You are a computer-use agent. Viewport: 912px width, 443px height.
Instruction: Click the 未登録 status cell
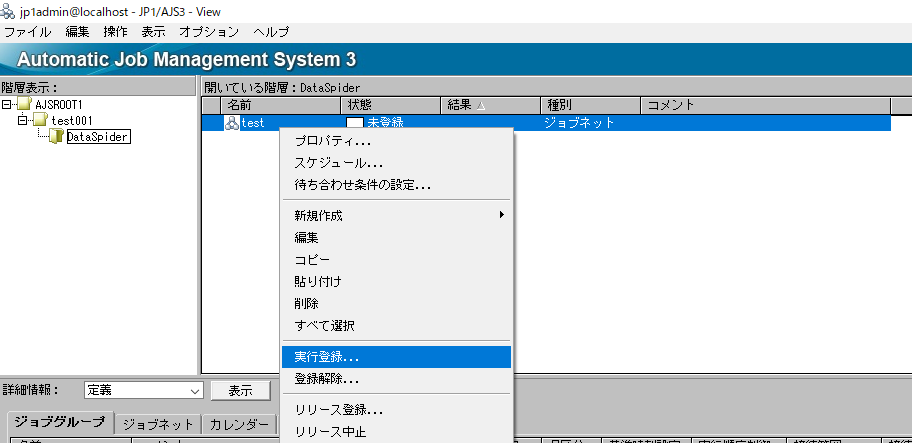(x=386, y=123)
